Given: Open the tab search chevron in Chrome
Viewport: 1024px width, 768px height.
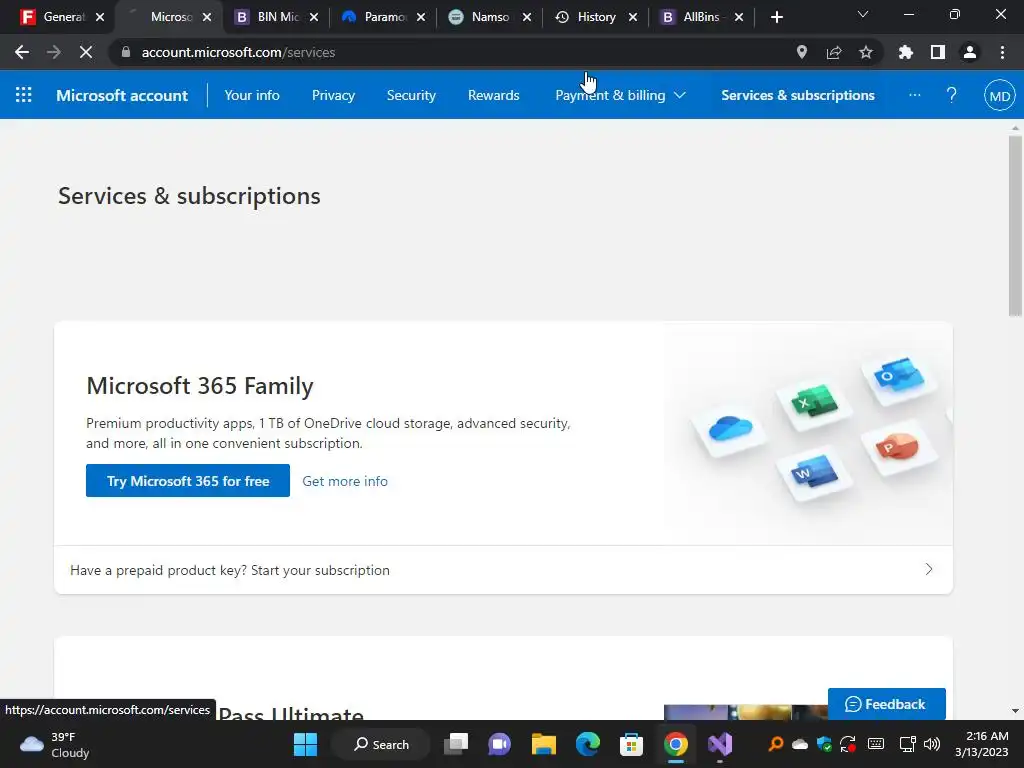Looking at the screenshot, I should [863, 14].
